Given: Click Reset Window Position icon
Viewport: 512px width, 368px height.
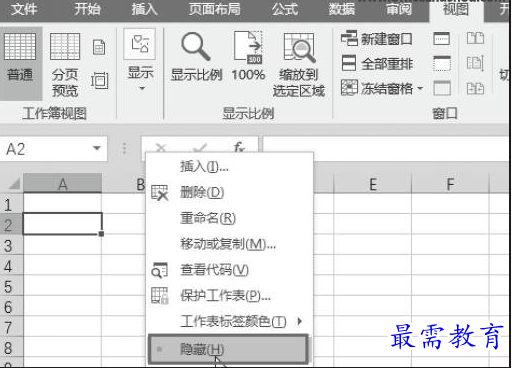Looking at the screenshot, I should 475,88.
